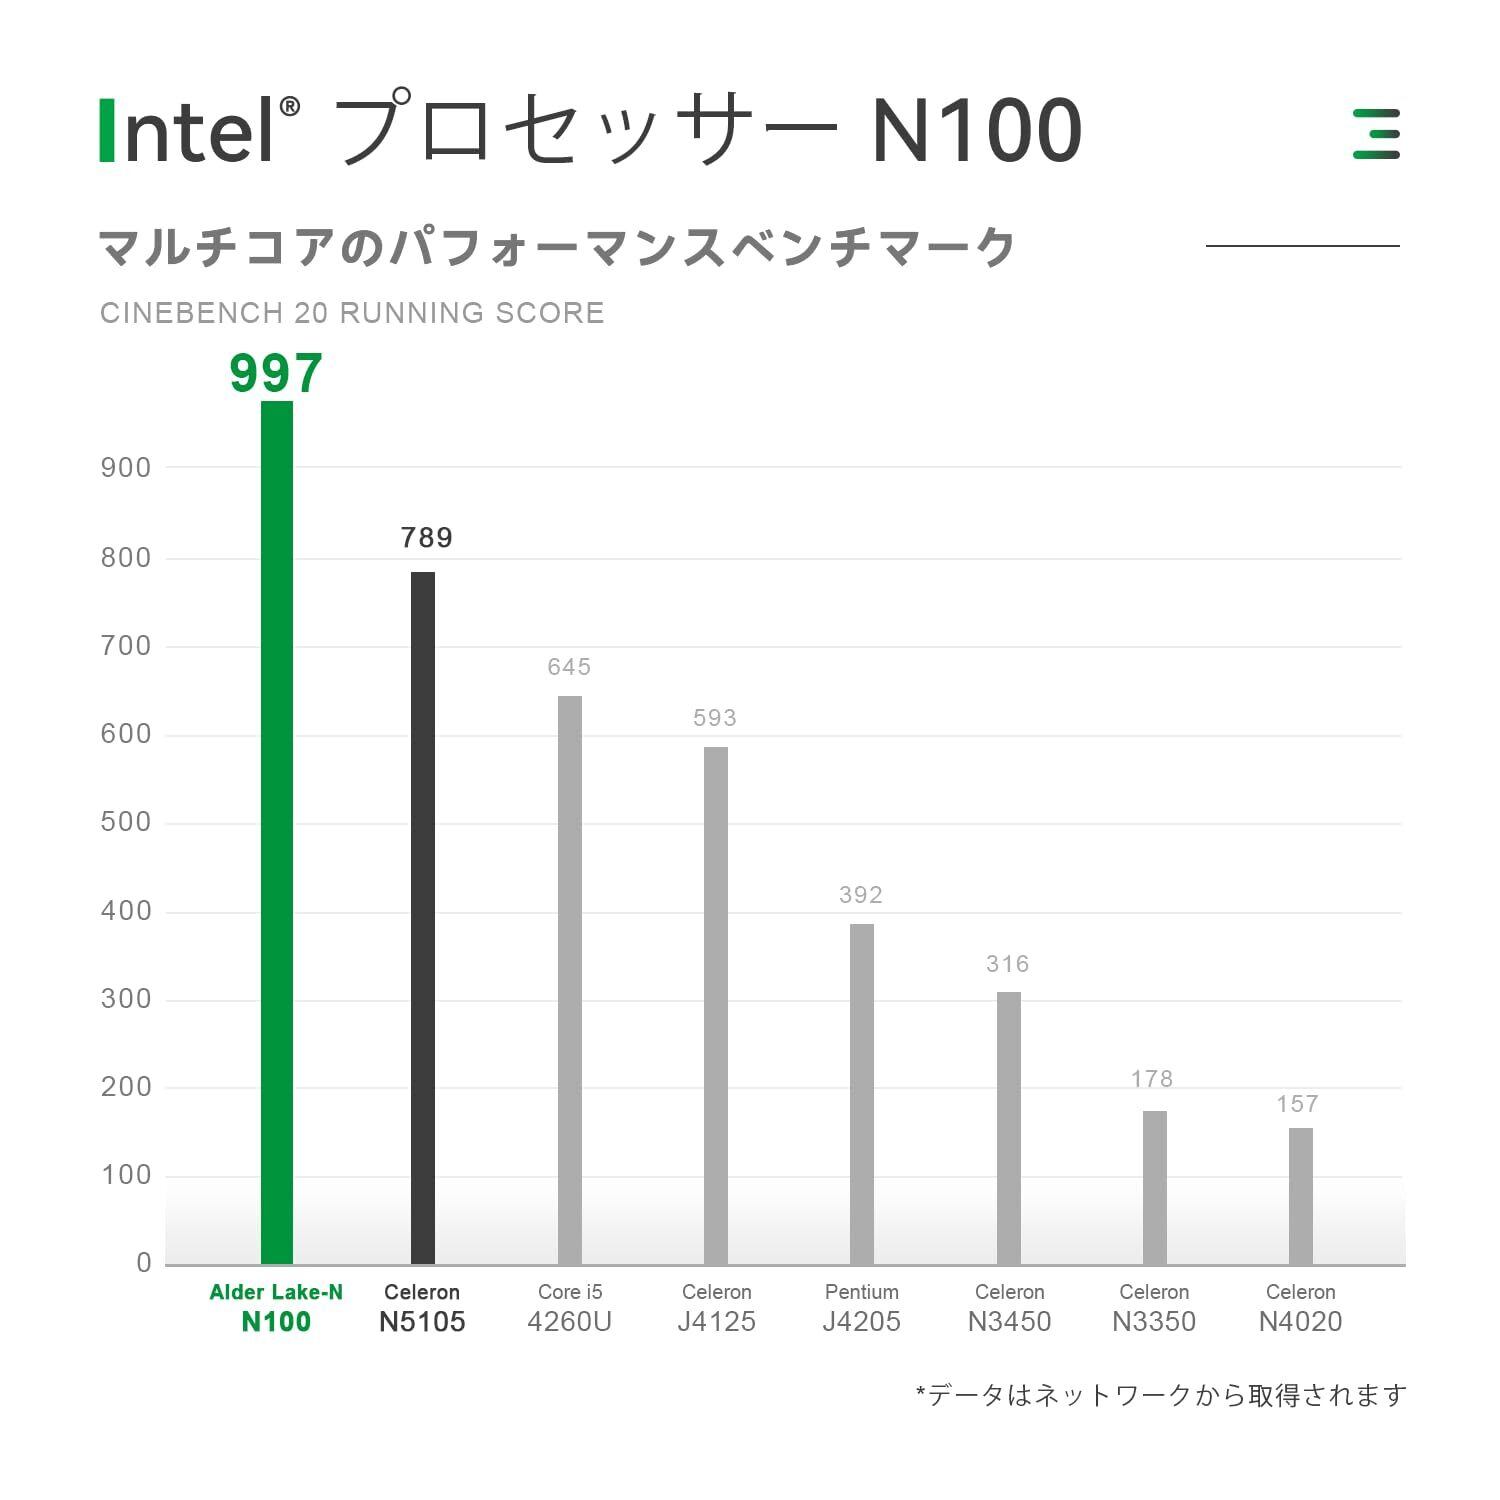
Task: Click the CINEBENCH 20 RUNNING SCORE subtitle
Action: 352,313
